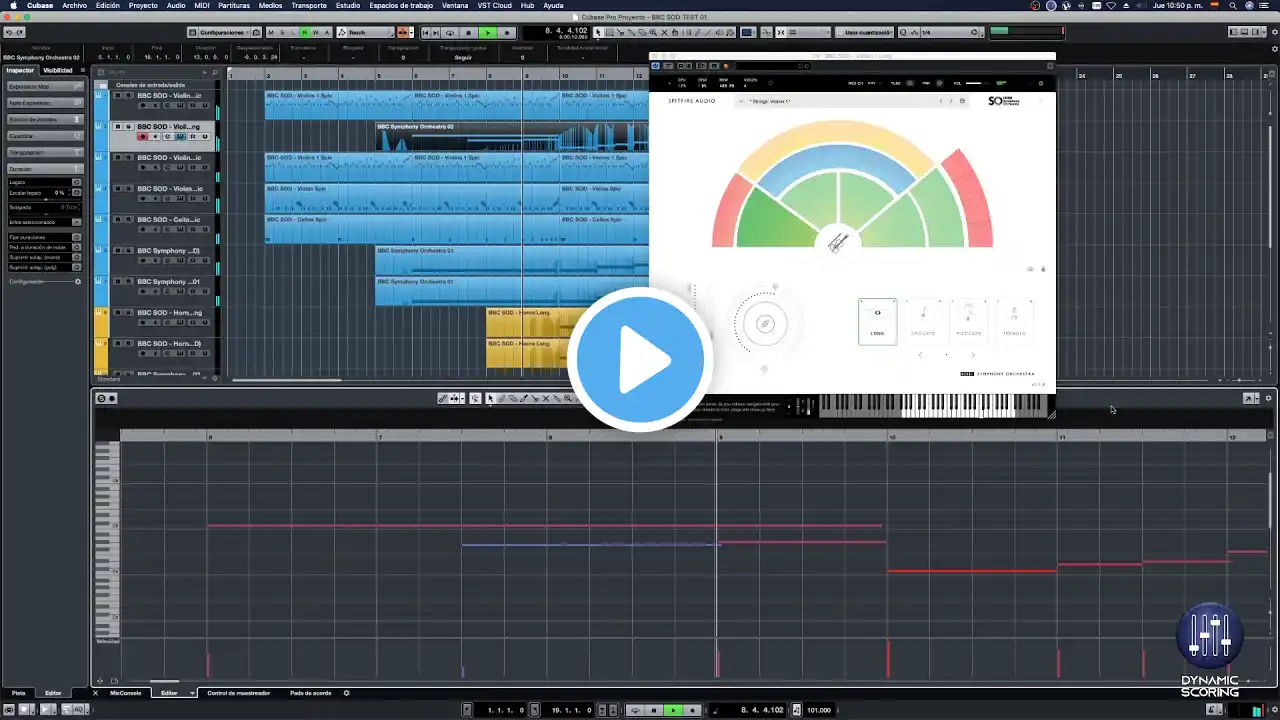The width and height of the screenshot is (1280, 720).
Task: Switch to the MixConsole tab
Action: pos(126,693)
